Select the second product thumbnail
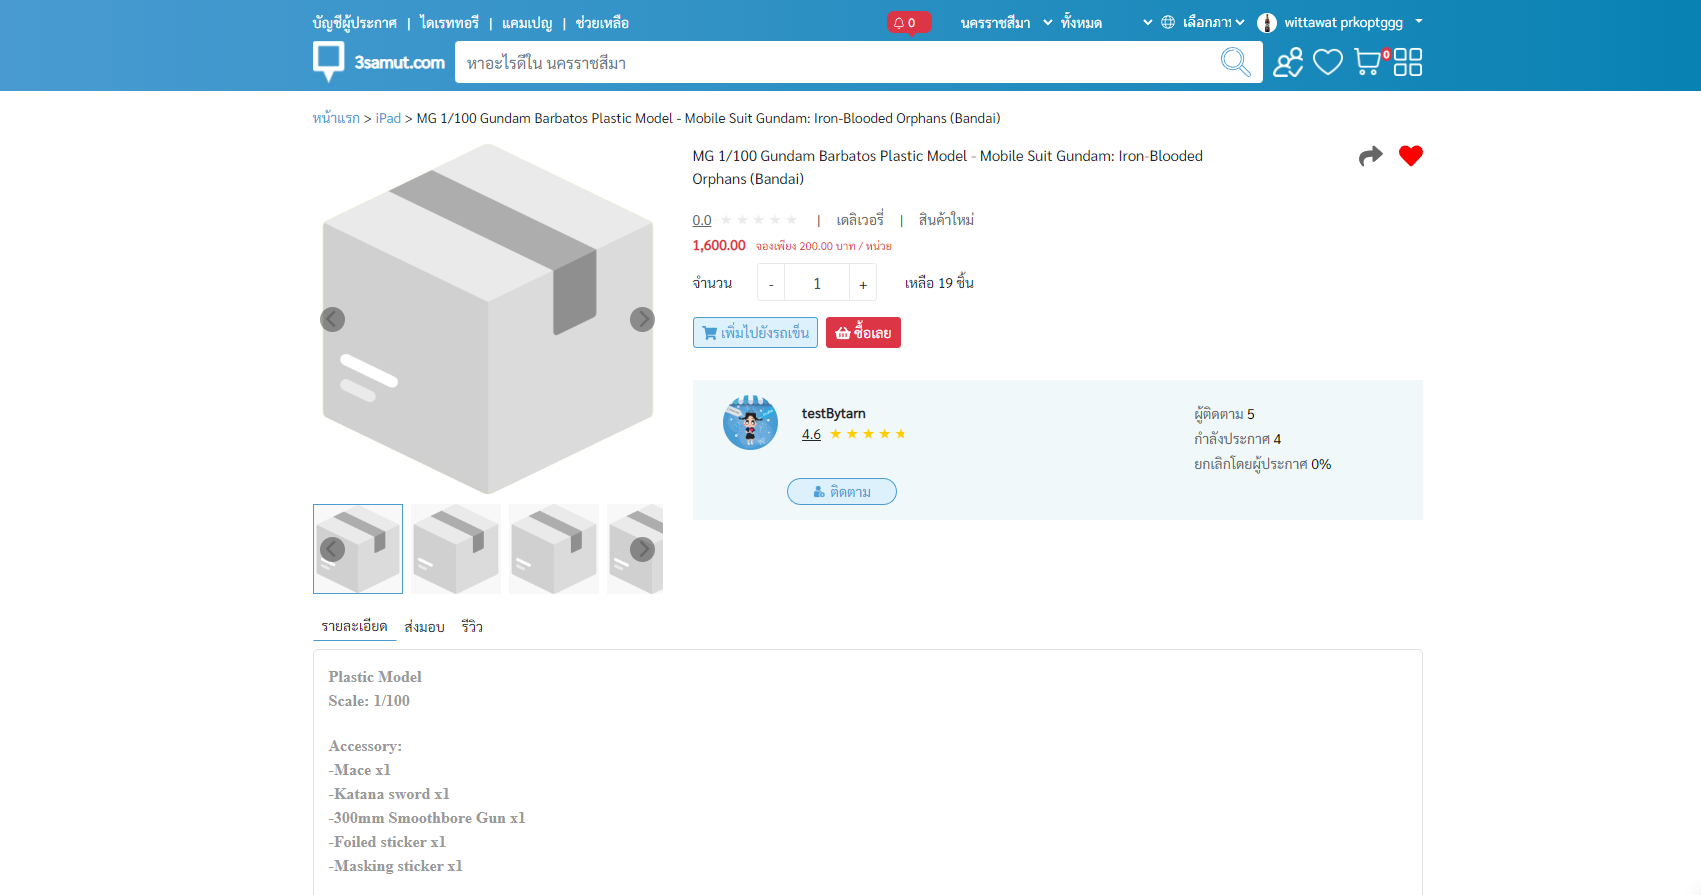Screen dimensions: 1701x895 tap(456, 549)
